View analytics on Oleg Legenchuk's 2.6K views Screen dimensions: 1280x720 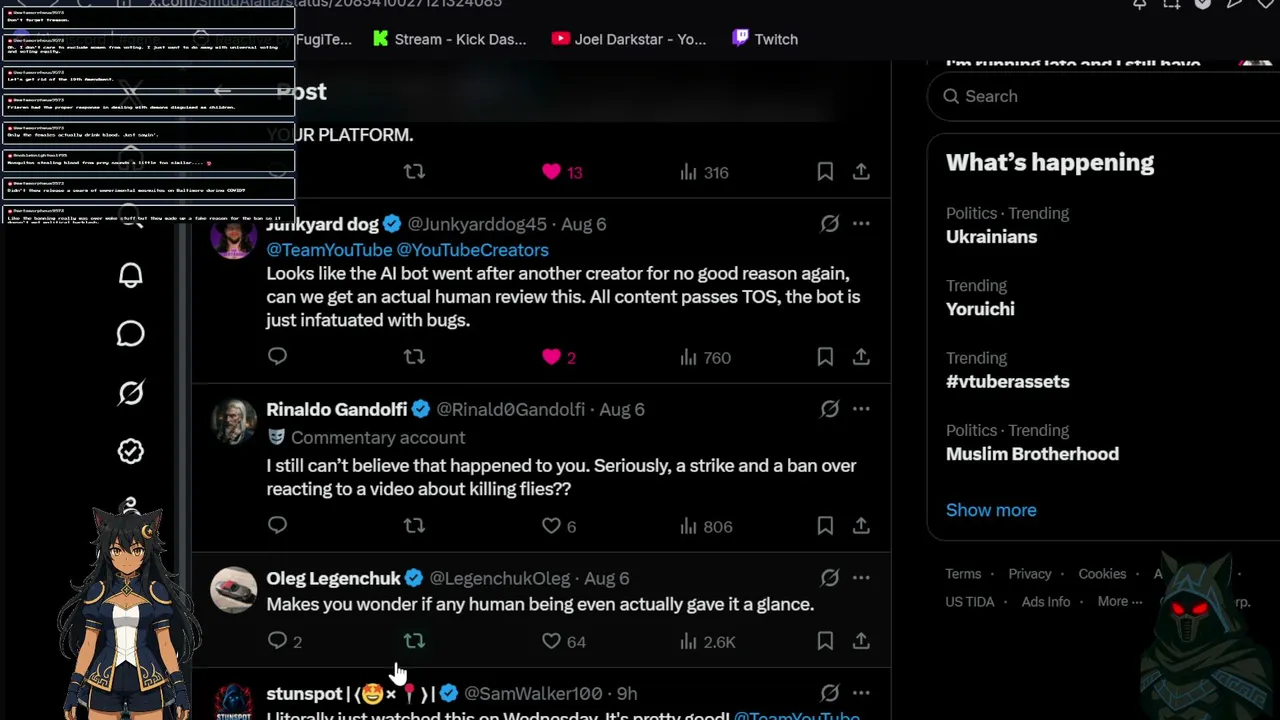tap(707, 642)
